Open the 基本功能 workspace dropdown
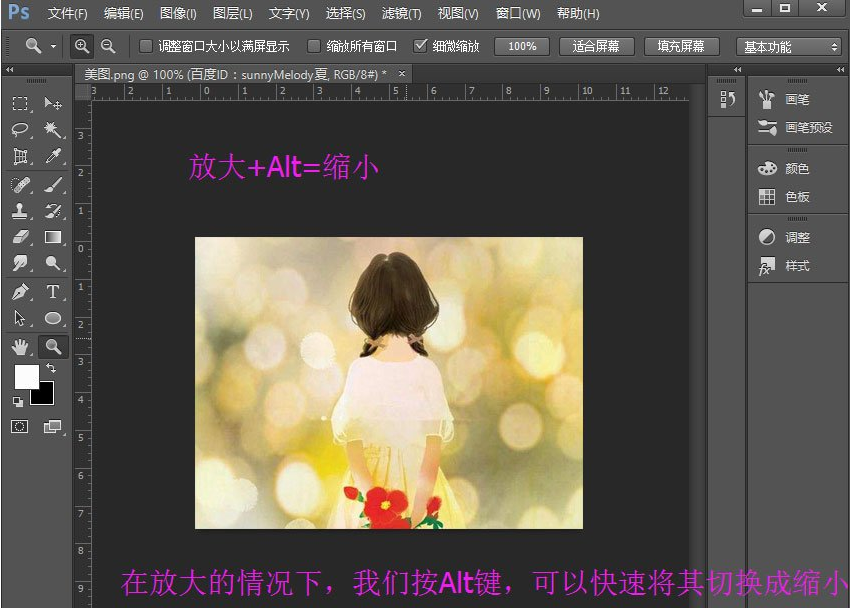 tap(789, 47)
